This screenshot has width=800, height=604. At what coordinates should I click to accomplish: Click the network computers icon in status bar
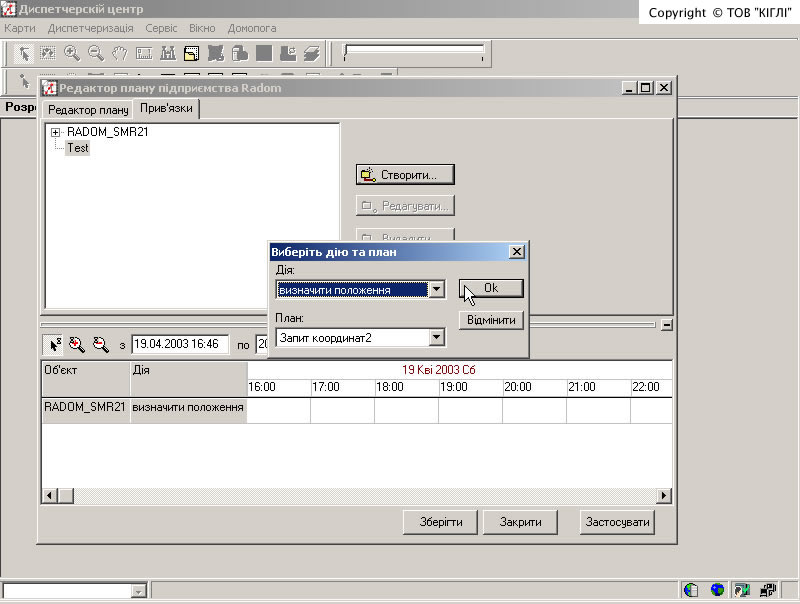tap(768, 590)
